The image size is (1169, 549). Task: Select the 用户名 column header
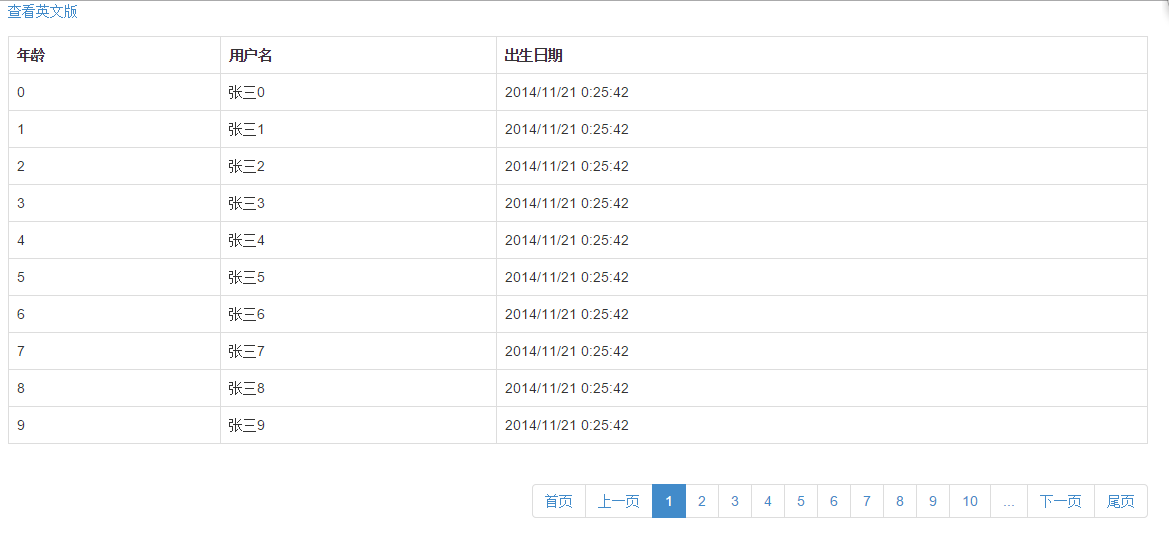tap(359, 55)
